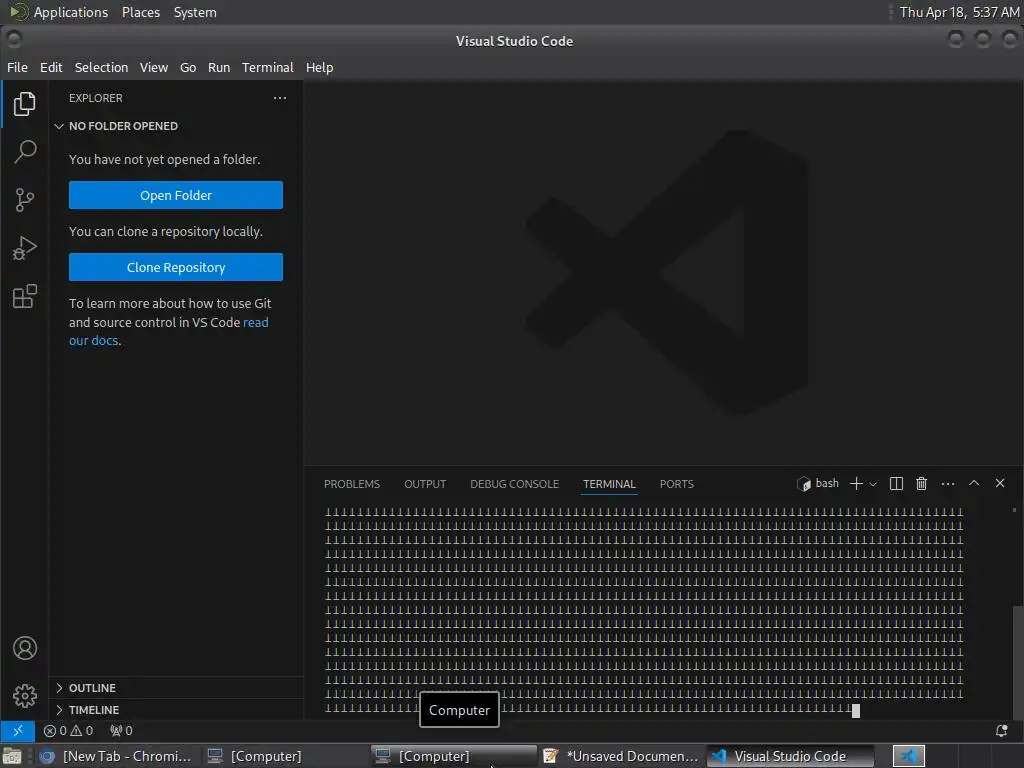Screen dimensions: 1024x768
Task: Split the terminal panel
Action: (896, 483)
